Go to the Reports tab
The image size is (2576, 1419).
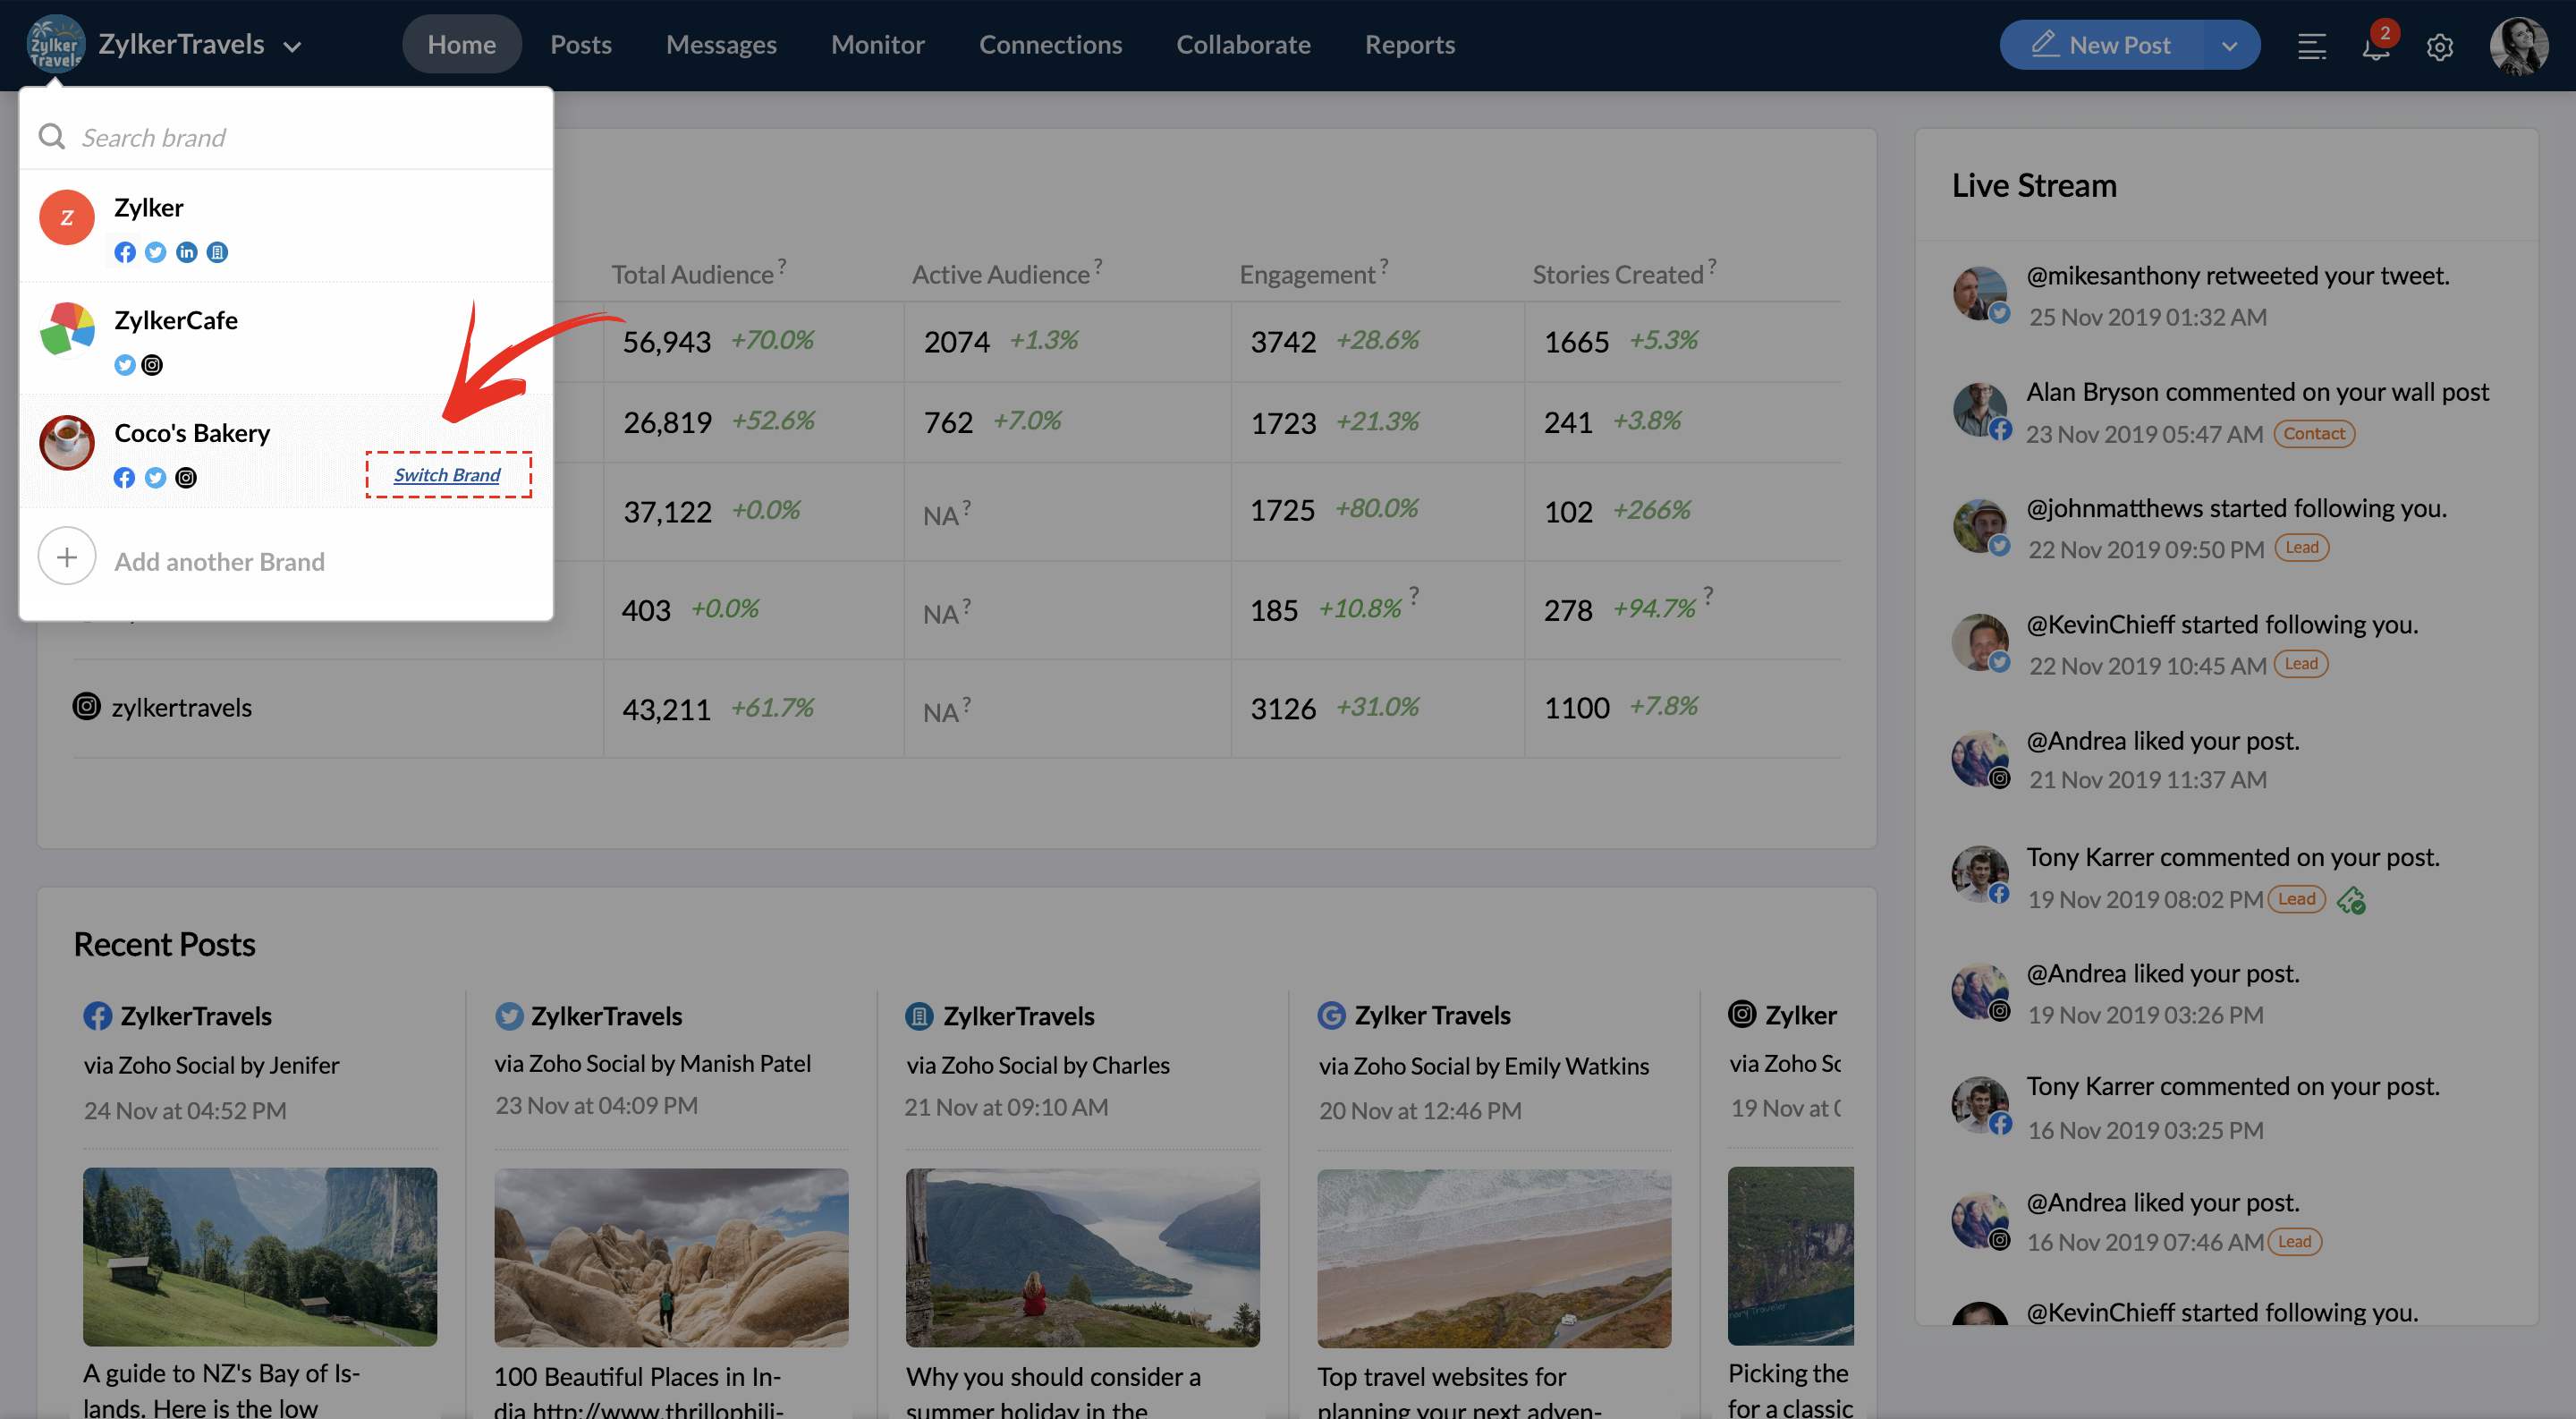[1409, 45]
